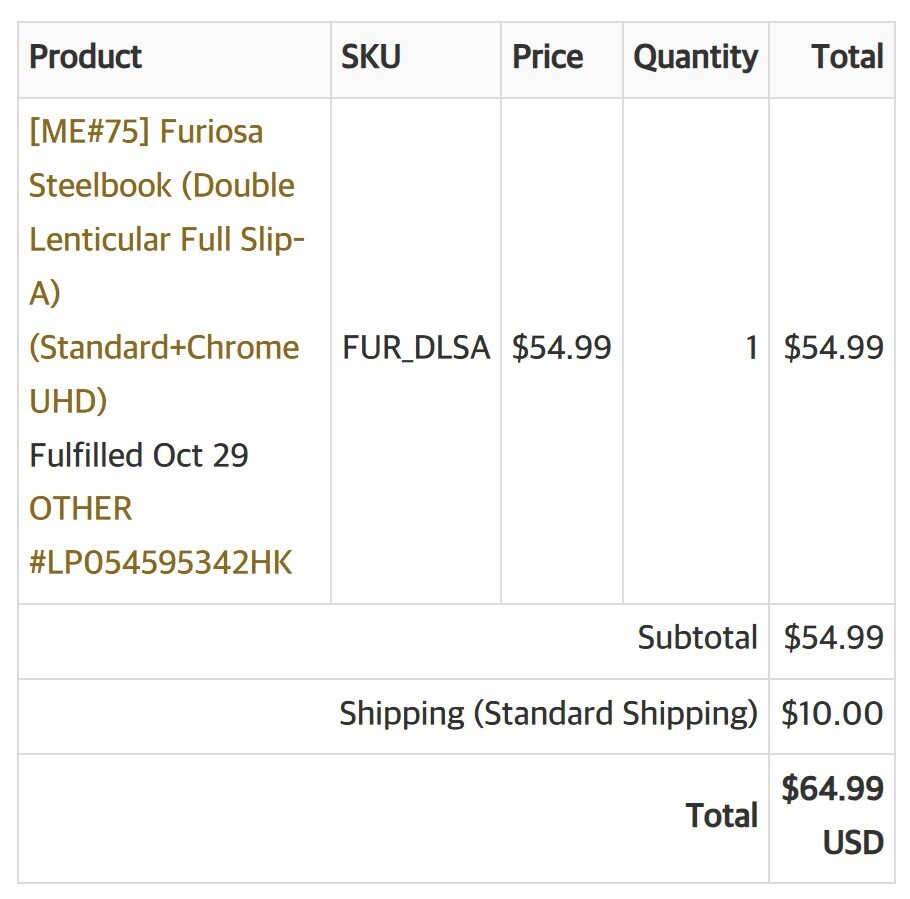Click the USD currency text
This screenshot has height=899, width=910.
[x=853, y=843]
